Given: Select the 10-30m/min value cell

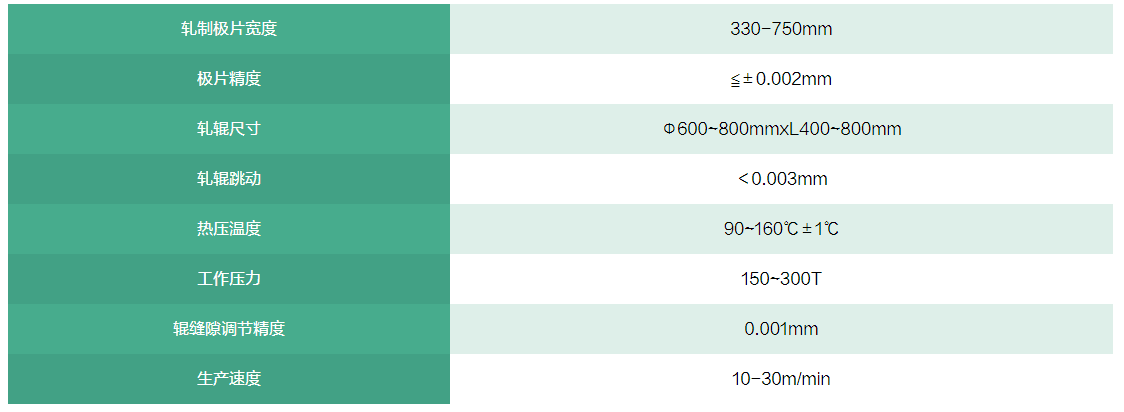Looking at the screenshot, I should (781, 378).
